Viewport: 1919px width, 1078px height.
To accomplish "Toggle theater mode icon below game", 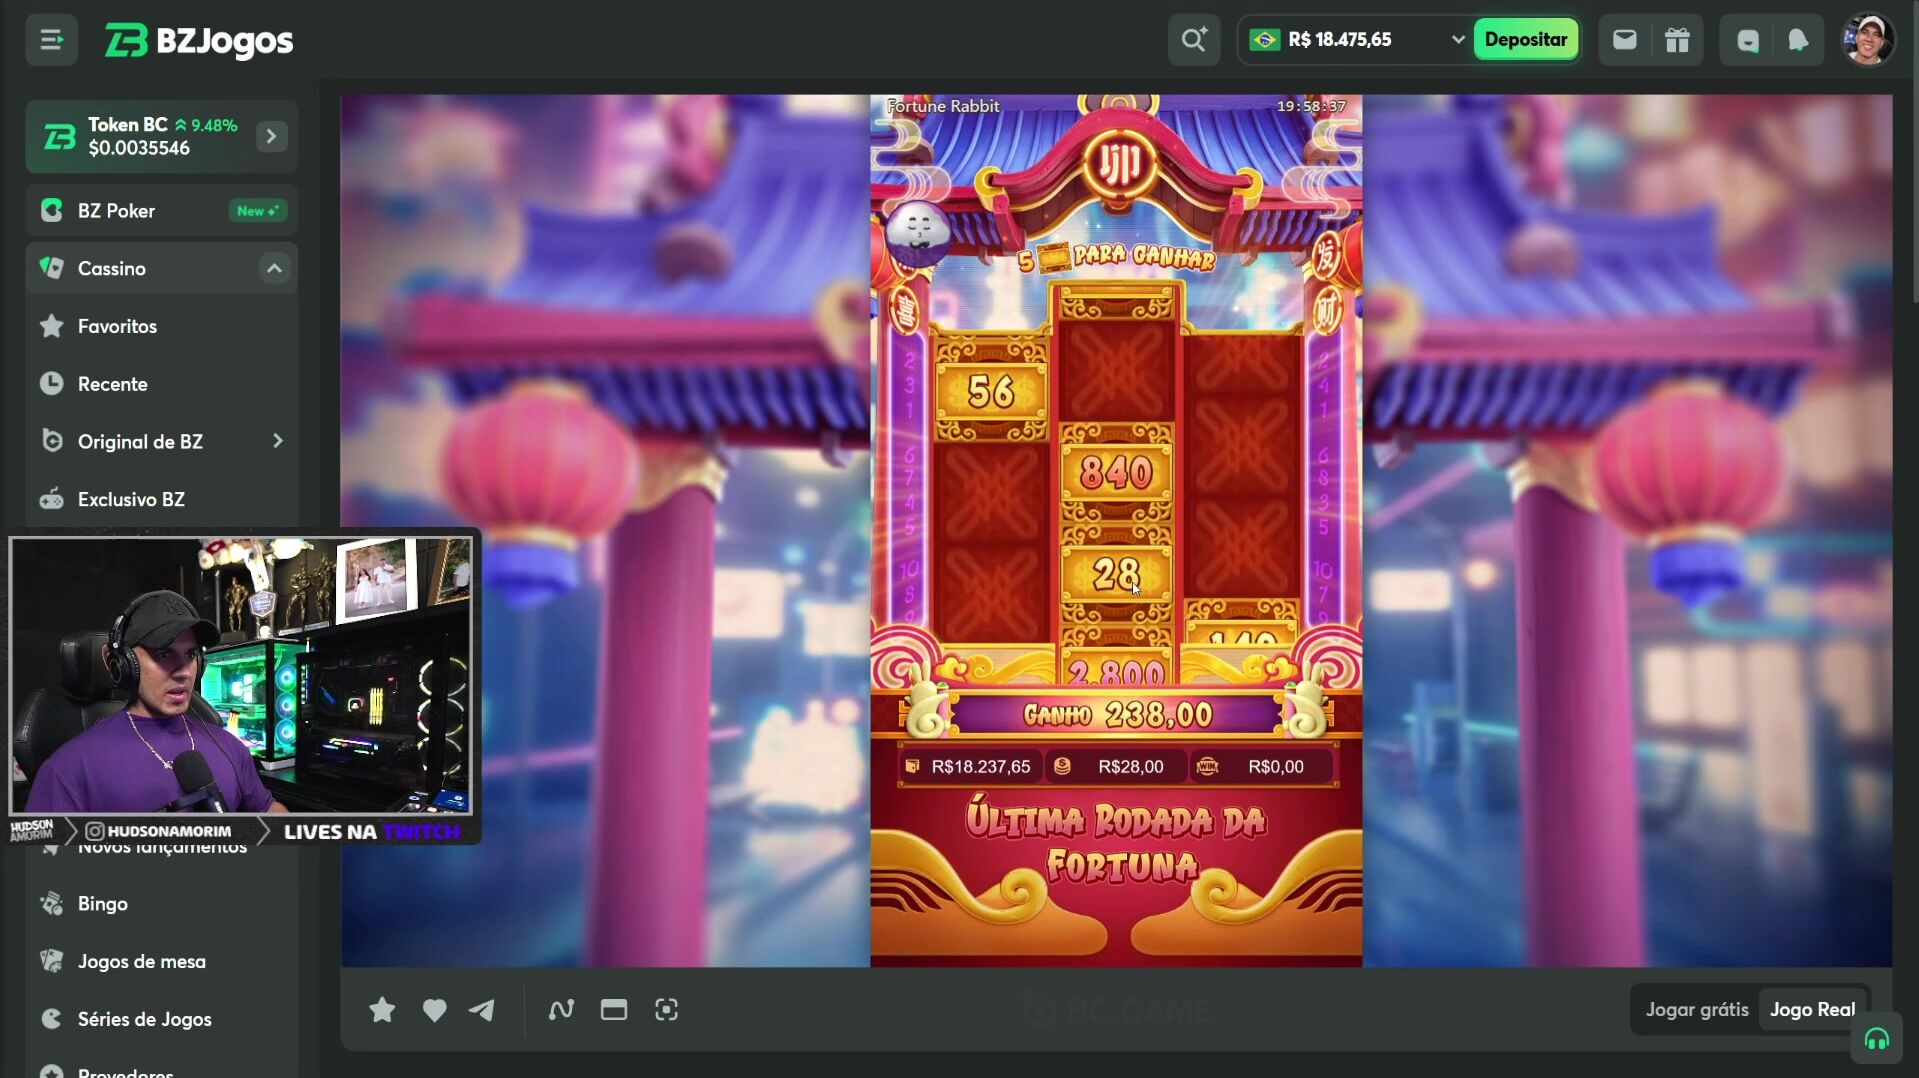I will coord(613,1010).
